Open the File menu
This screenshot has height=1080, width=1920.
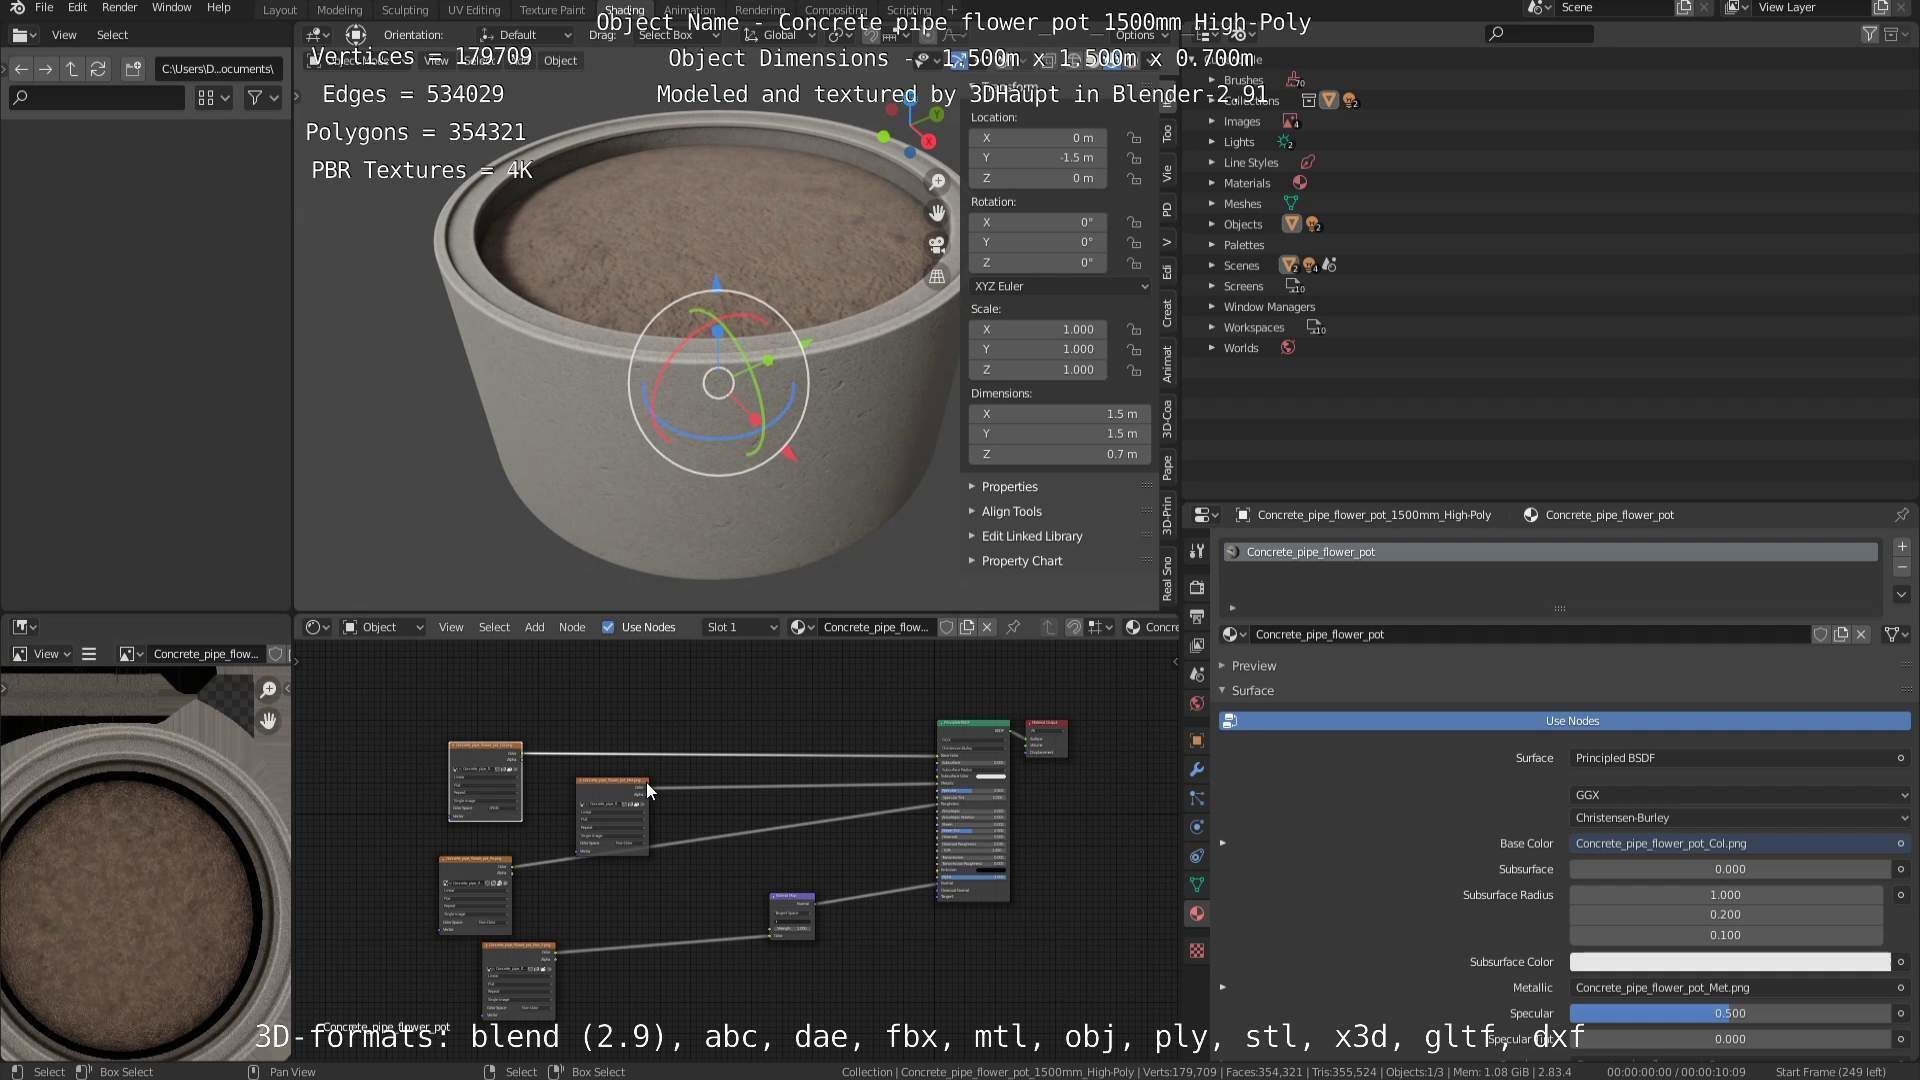click(44, 7)
